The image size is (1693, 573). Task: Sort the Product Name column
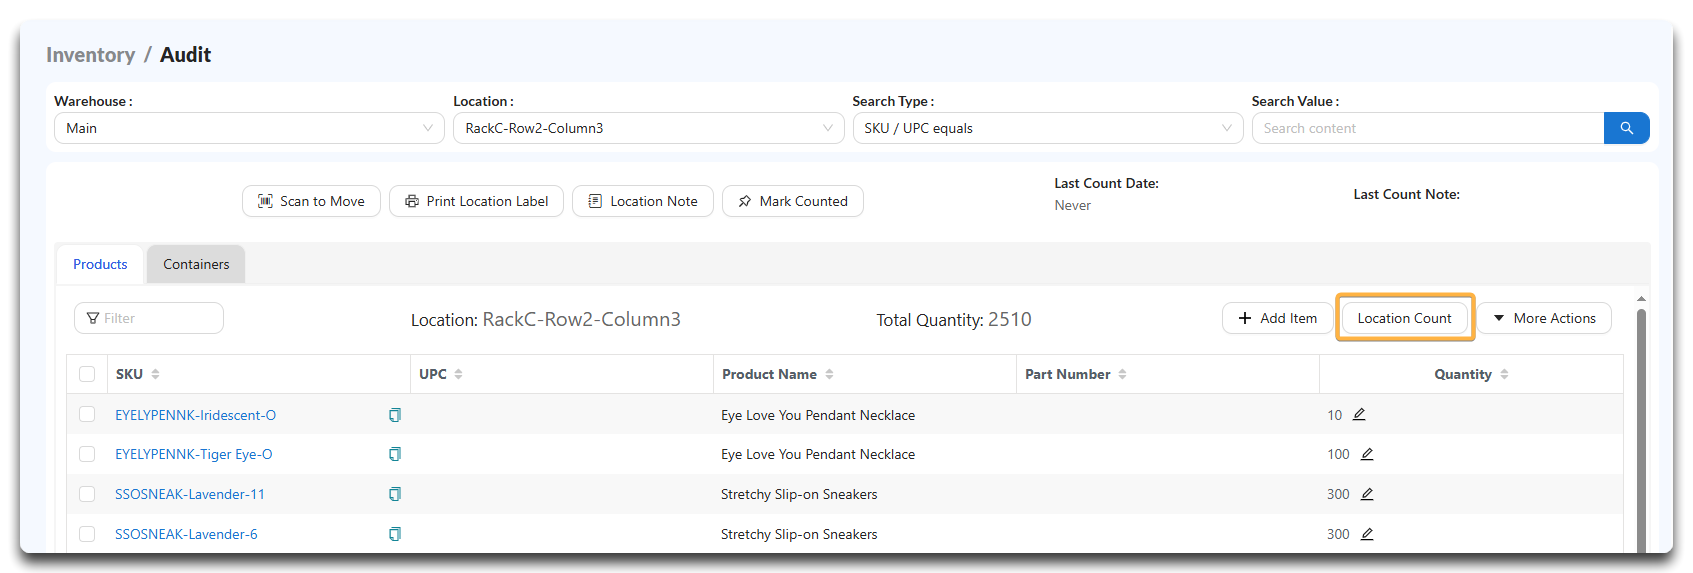pyautogui.click(x=830, y=374)
